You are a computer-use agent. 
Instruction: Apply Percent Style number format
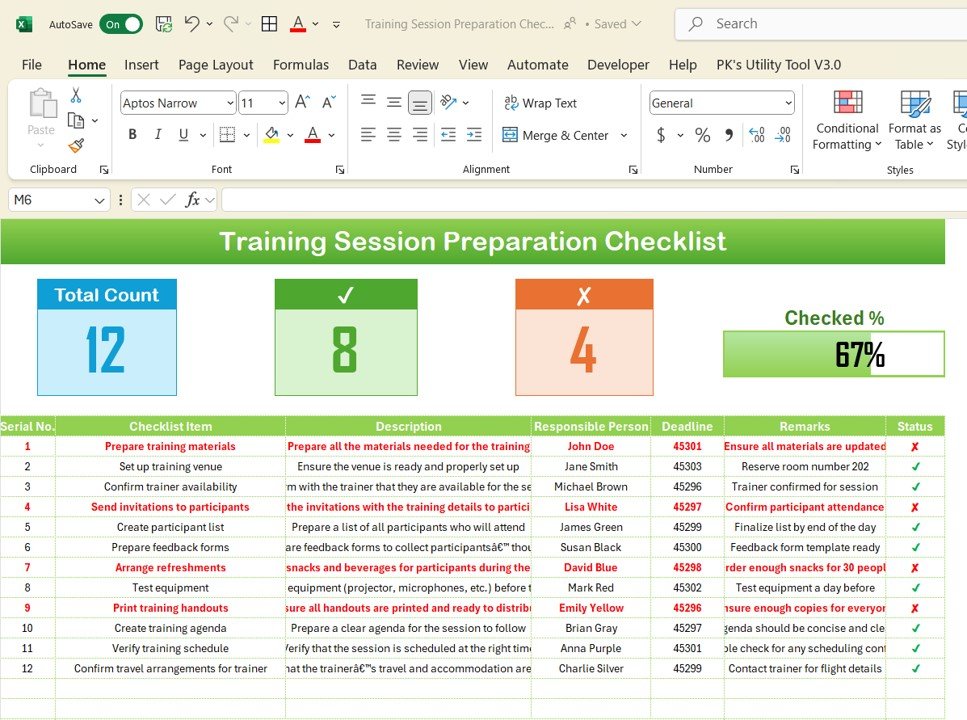(x=702, y=135)
